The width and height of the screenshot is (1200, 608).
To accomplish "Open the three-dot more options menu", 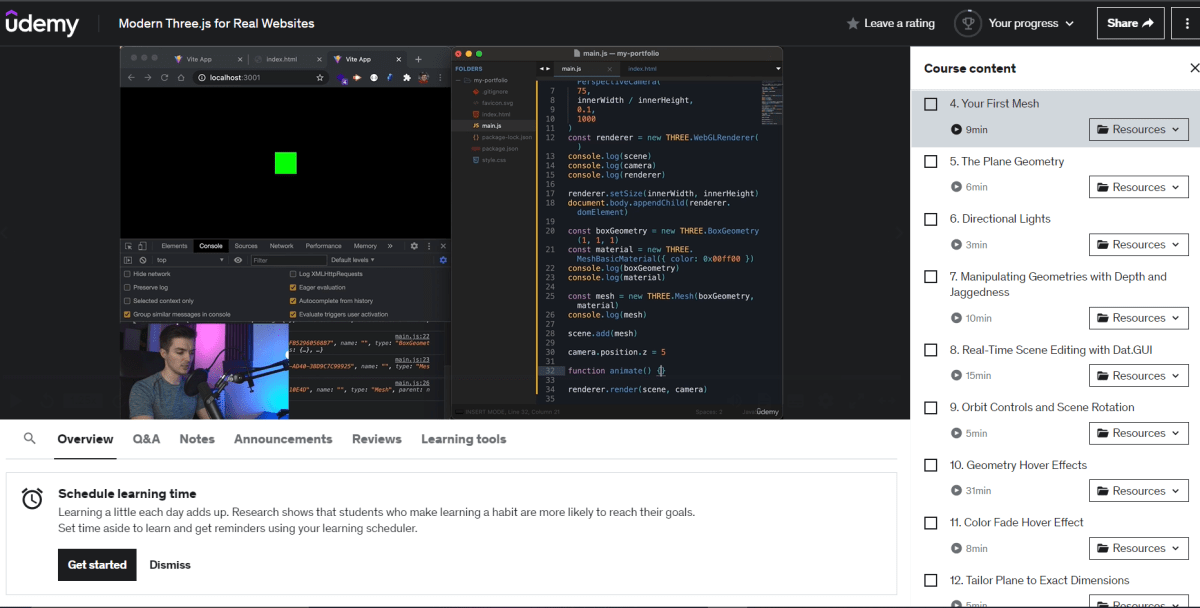I will tap(1186, 23).
